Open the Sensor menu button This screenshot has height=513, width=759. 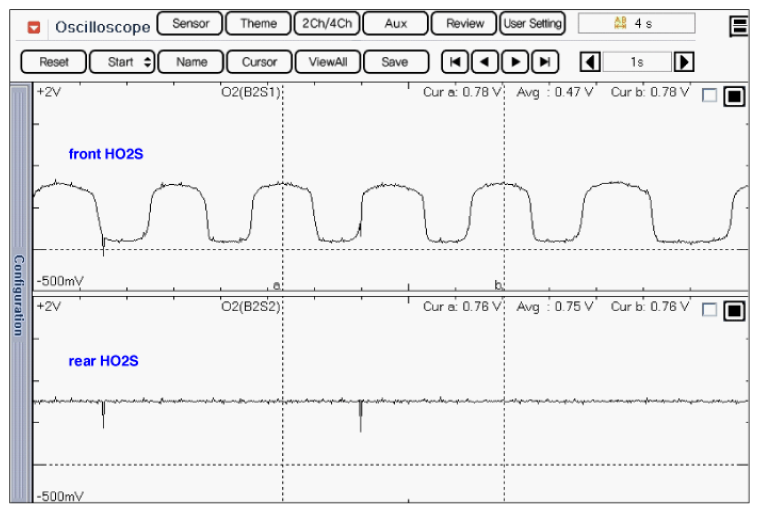click(x=190, y=23)
